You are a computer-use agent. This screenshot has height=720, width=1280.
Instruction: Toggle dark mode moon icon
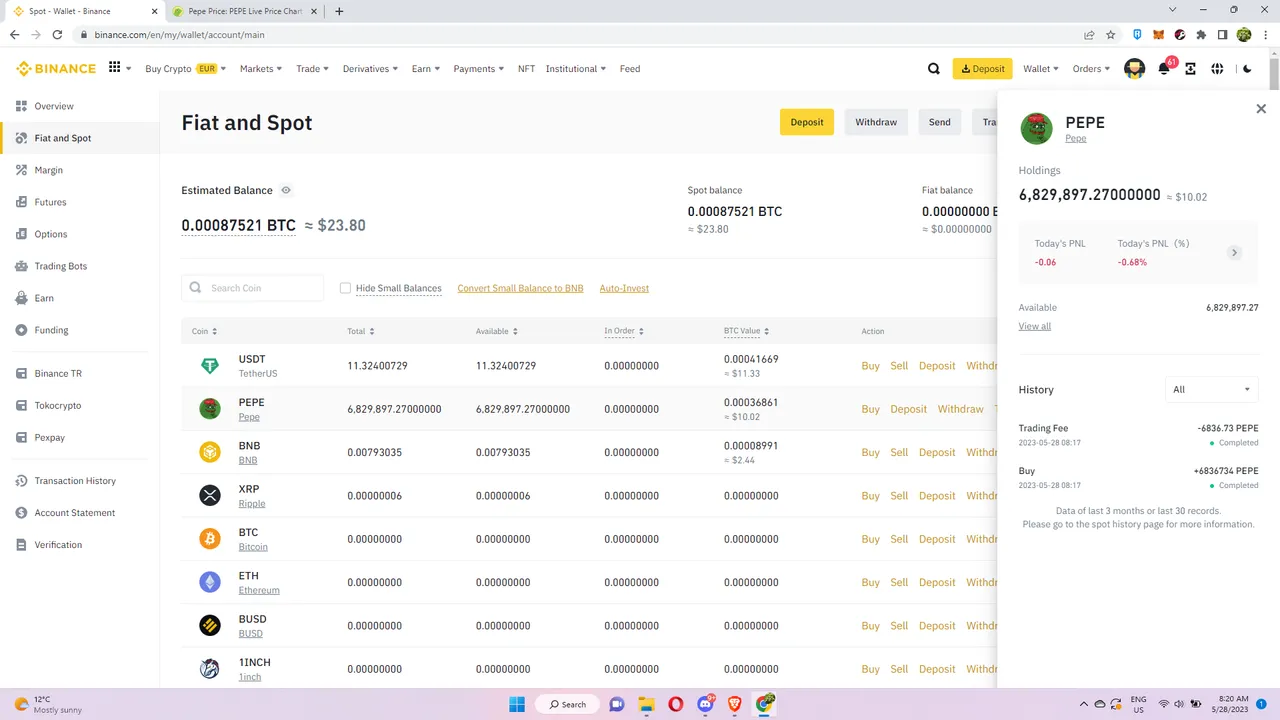click(x=1247, y=69)
